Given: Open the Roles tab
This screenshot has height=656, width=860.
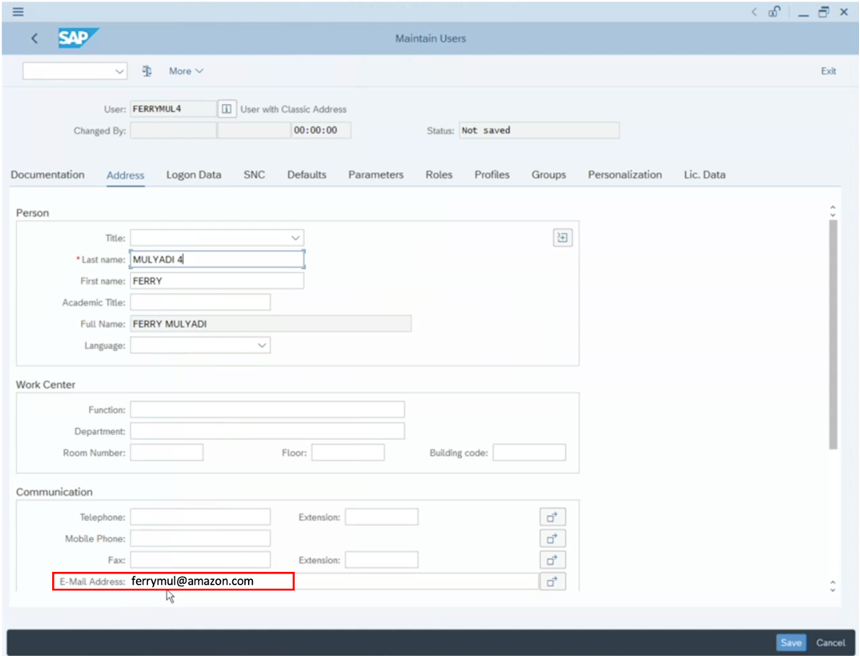Looking at the screenshot, I should (x=439, y=174).
